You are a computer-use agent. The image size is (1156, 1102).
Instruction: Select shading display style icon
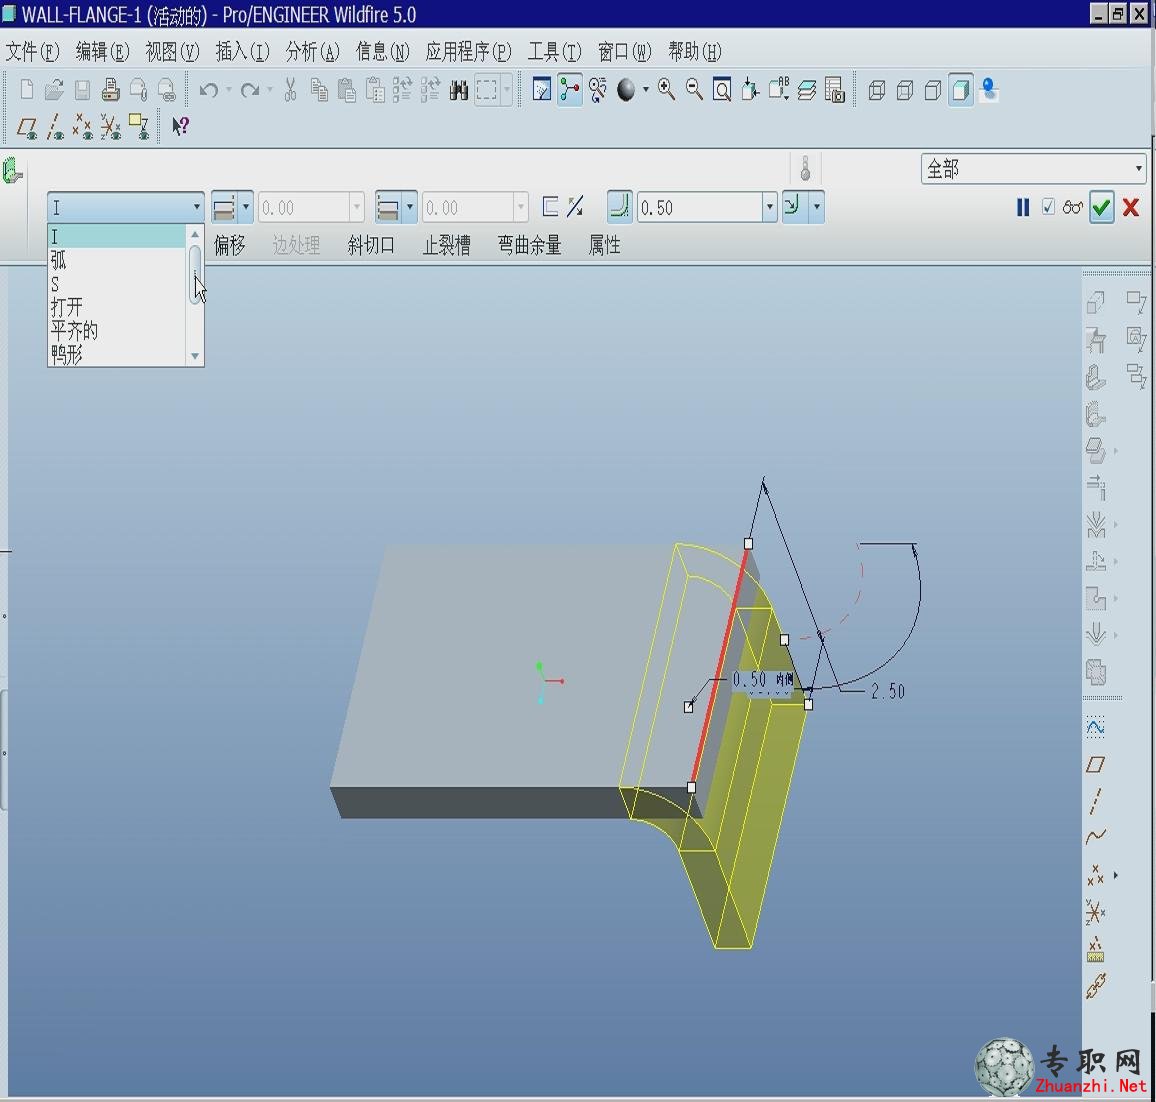point(961,91)
